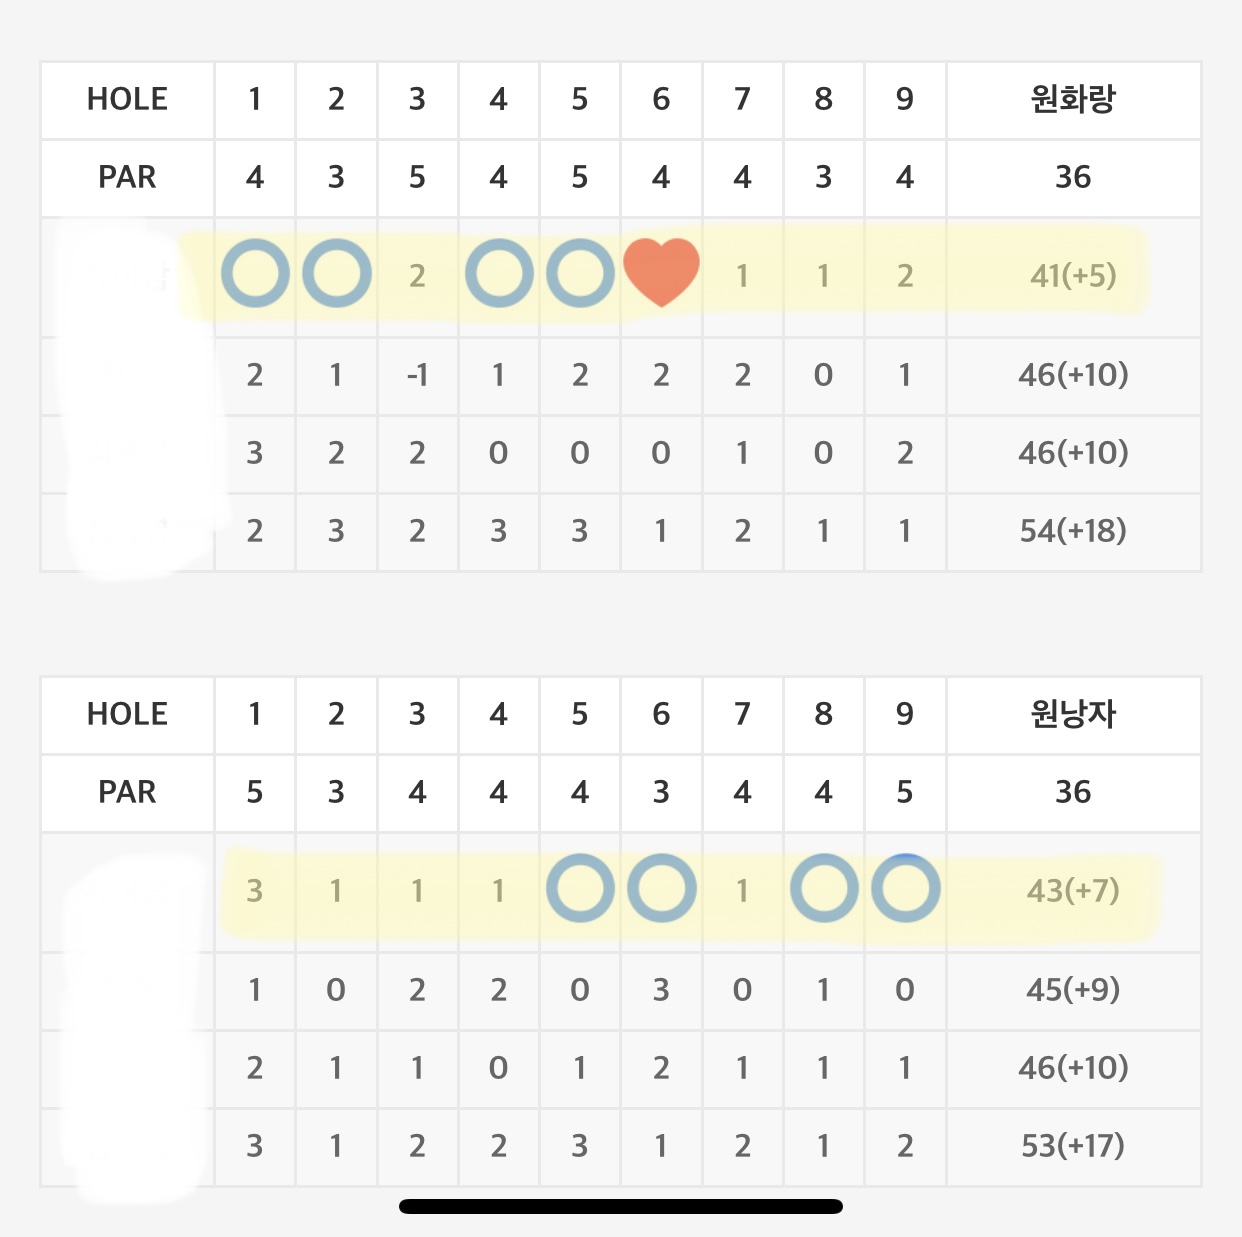Select the 45(+9) total score cell
1242x1237 pixels.
coord(1073,990)
